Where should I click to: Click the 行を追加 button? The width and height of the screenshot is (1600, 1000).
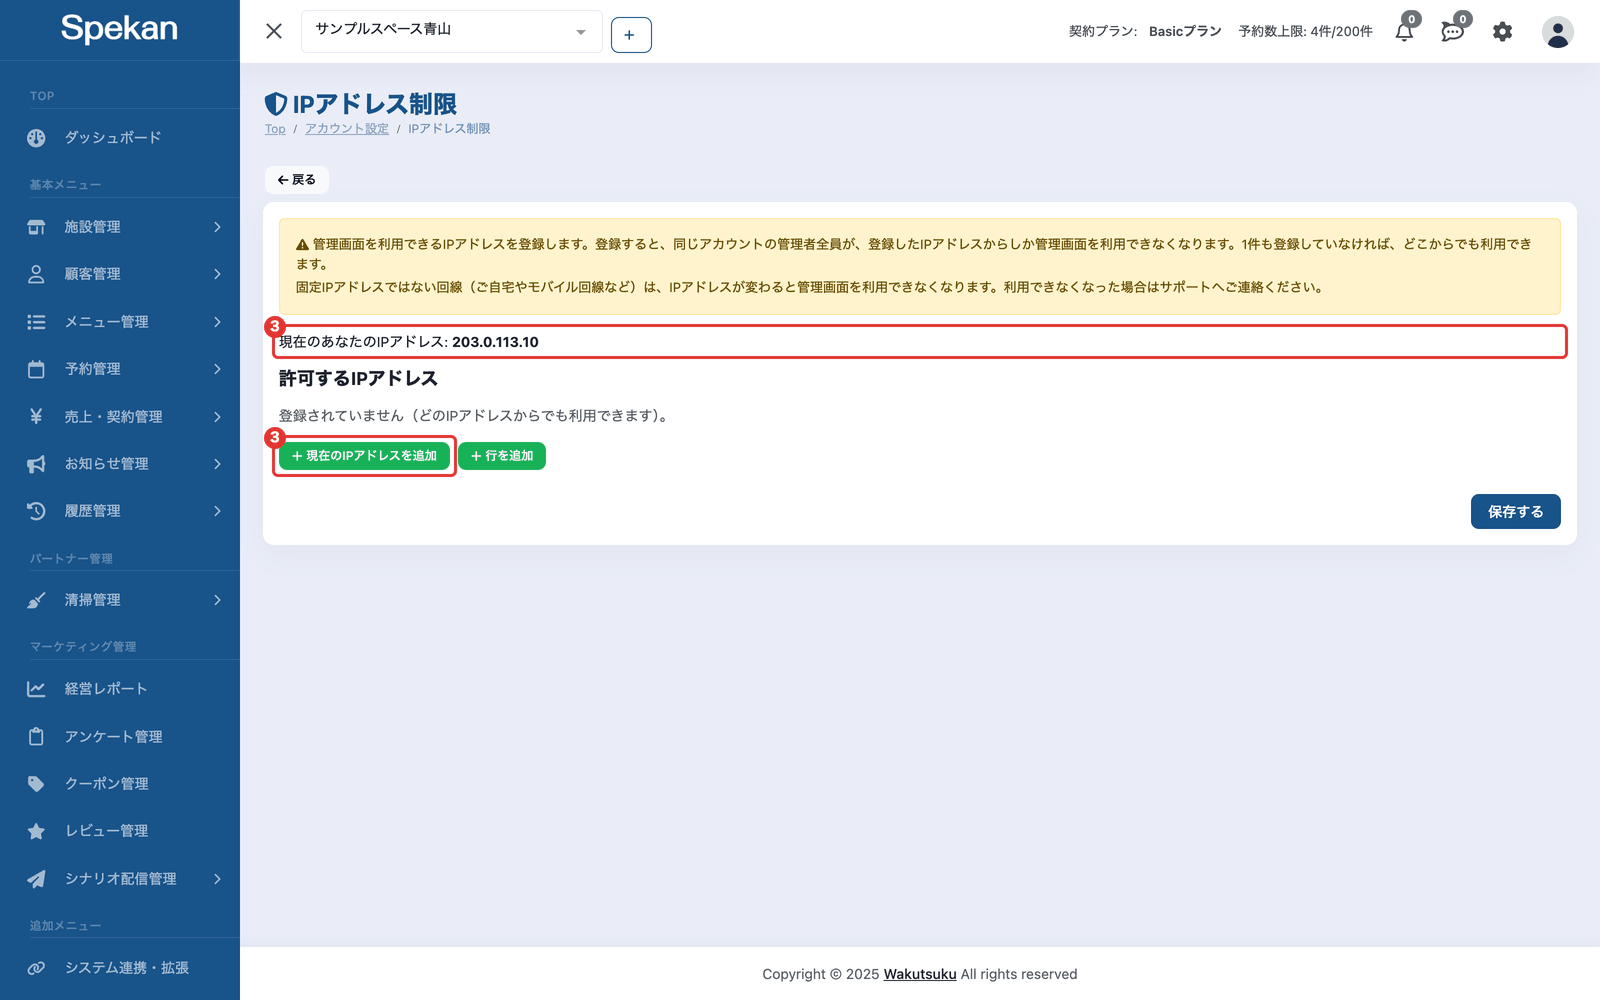[x=502, y=456]
